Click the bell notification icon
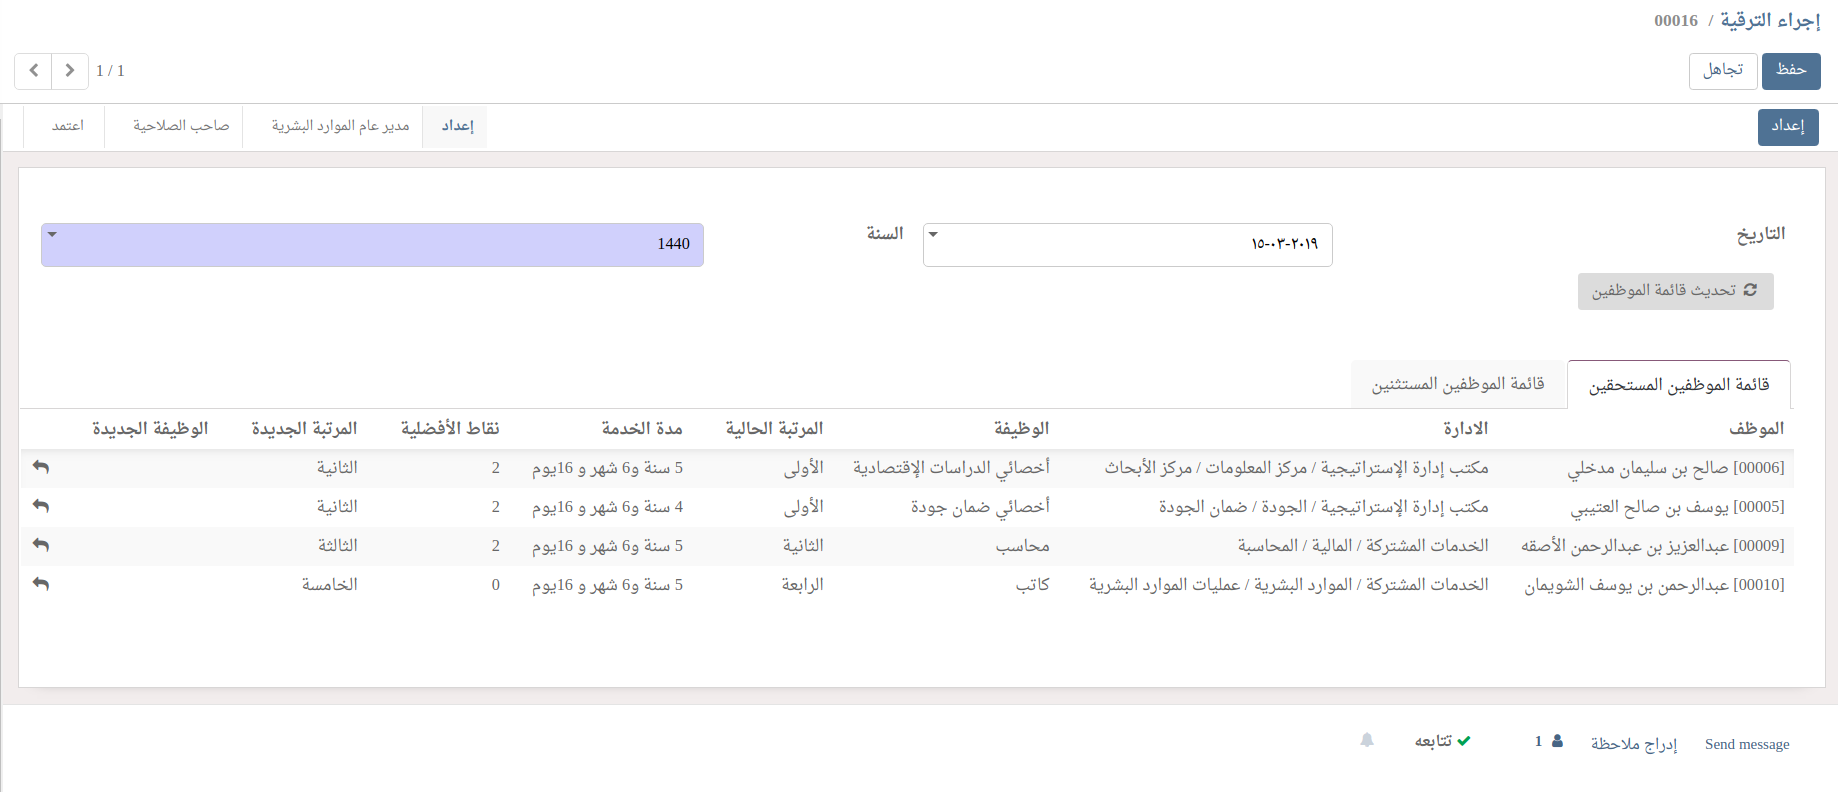 point(1367,740)
